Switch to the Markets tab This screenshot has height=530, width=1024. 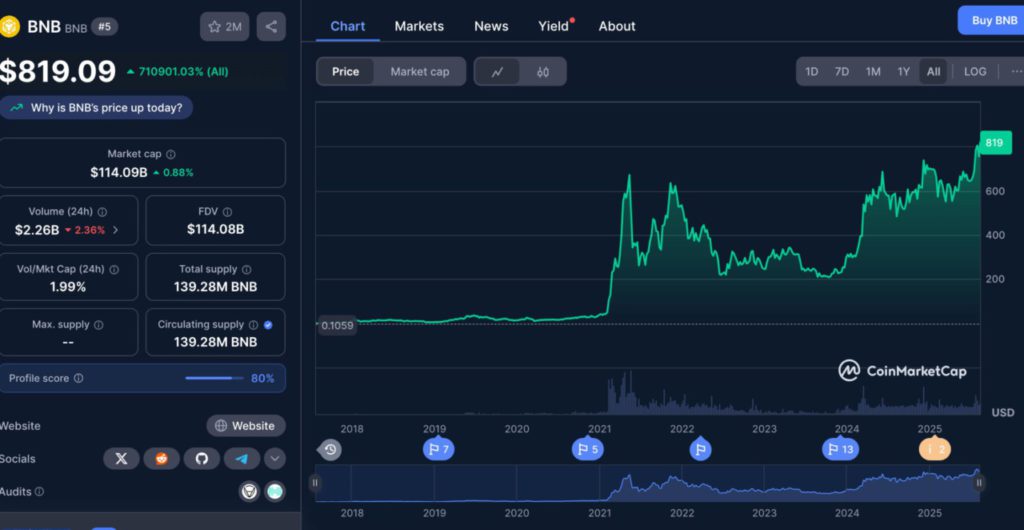click(419, 26)
